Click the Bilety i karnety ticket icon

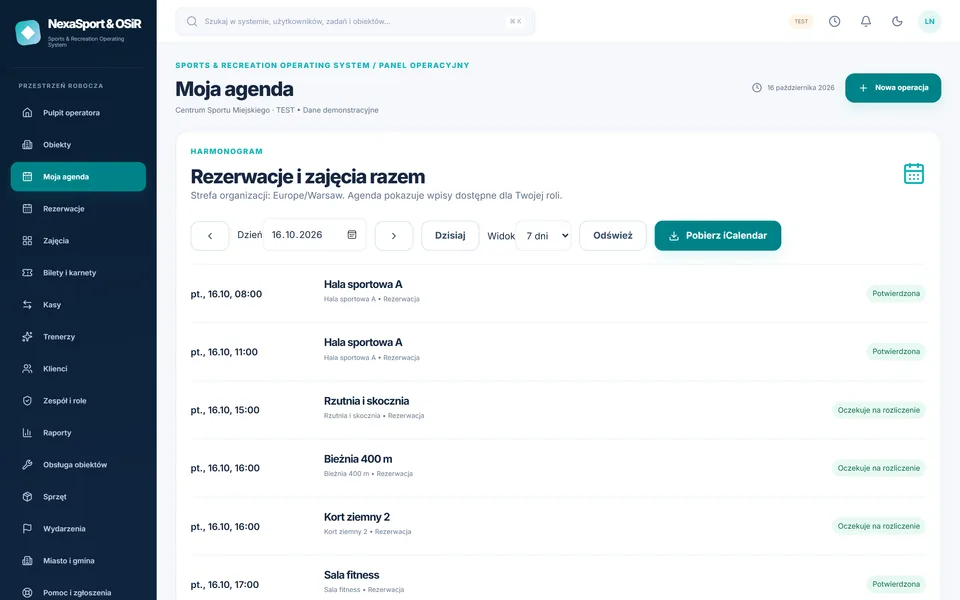(x=27, y=272)
